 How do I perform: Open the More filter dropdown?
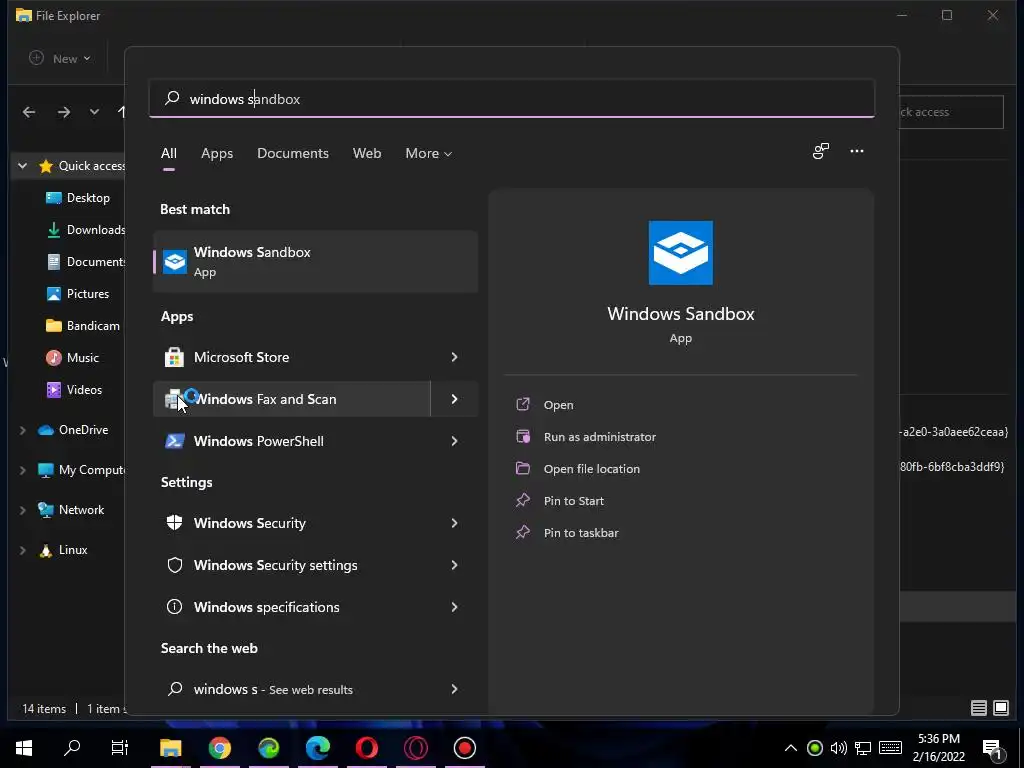coord(428,153)
